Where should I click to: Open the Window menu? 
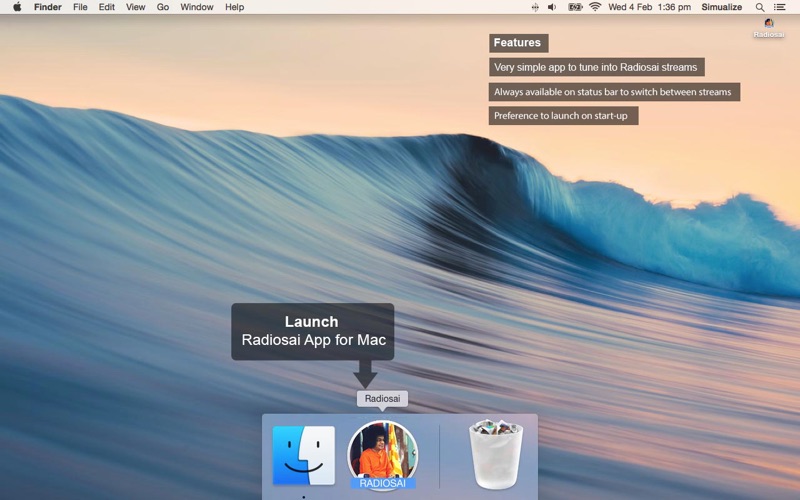(x=197, y=7)
